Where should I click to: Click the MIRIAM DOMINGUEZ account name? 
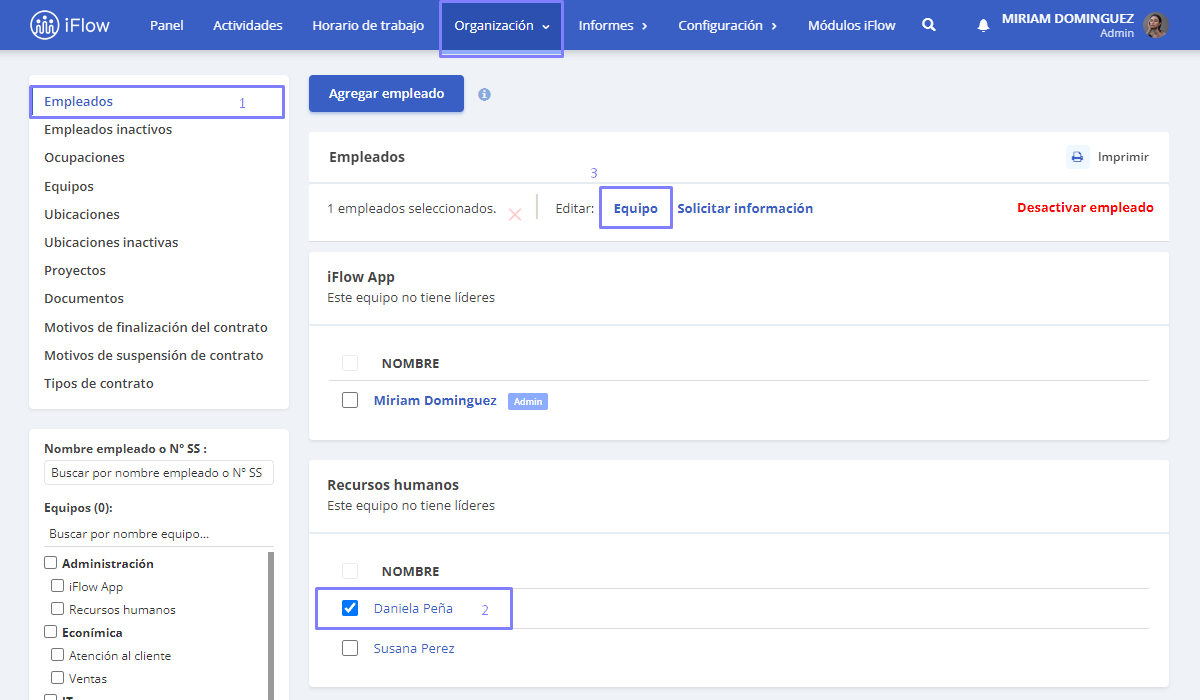pos(1067,18)
